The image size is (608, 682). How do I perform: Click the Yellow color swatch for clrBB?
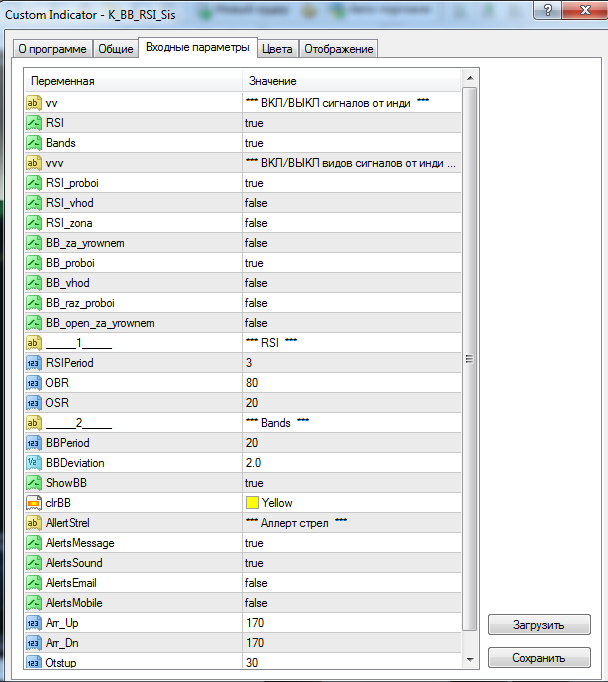click(x=252, y=503)
